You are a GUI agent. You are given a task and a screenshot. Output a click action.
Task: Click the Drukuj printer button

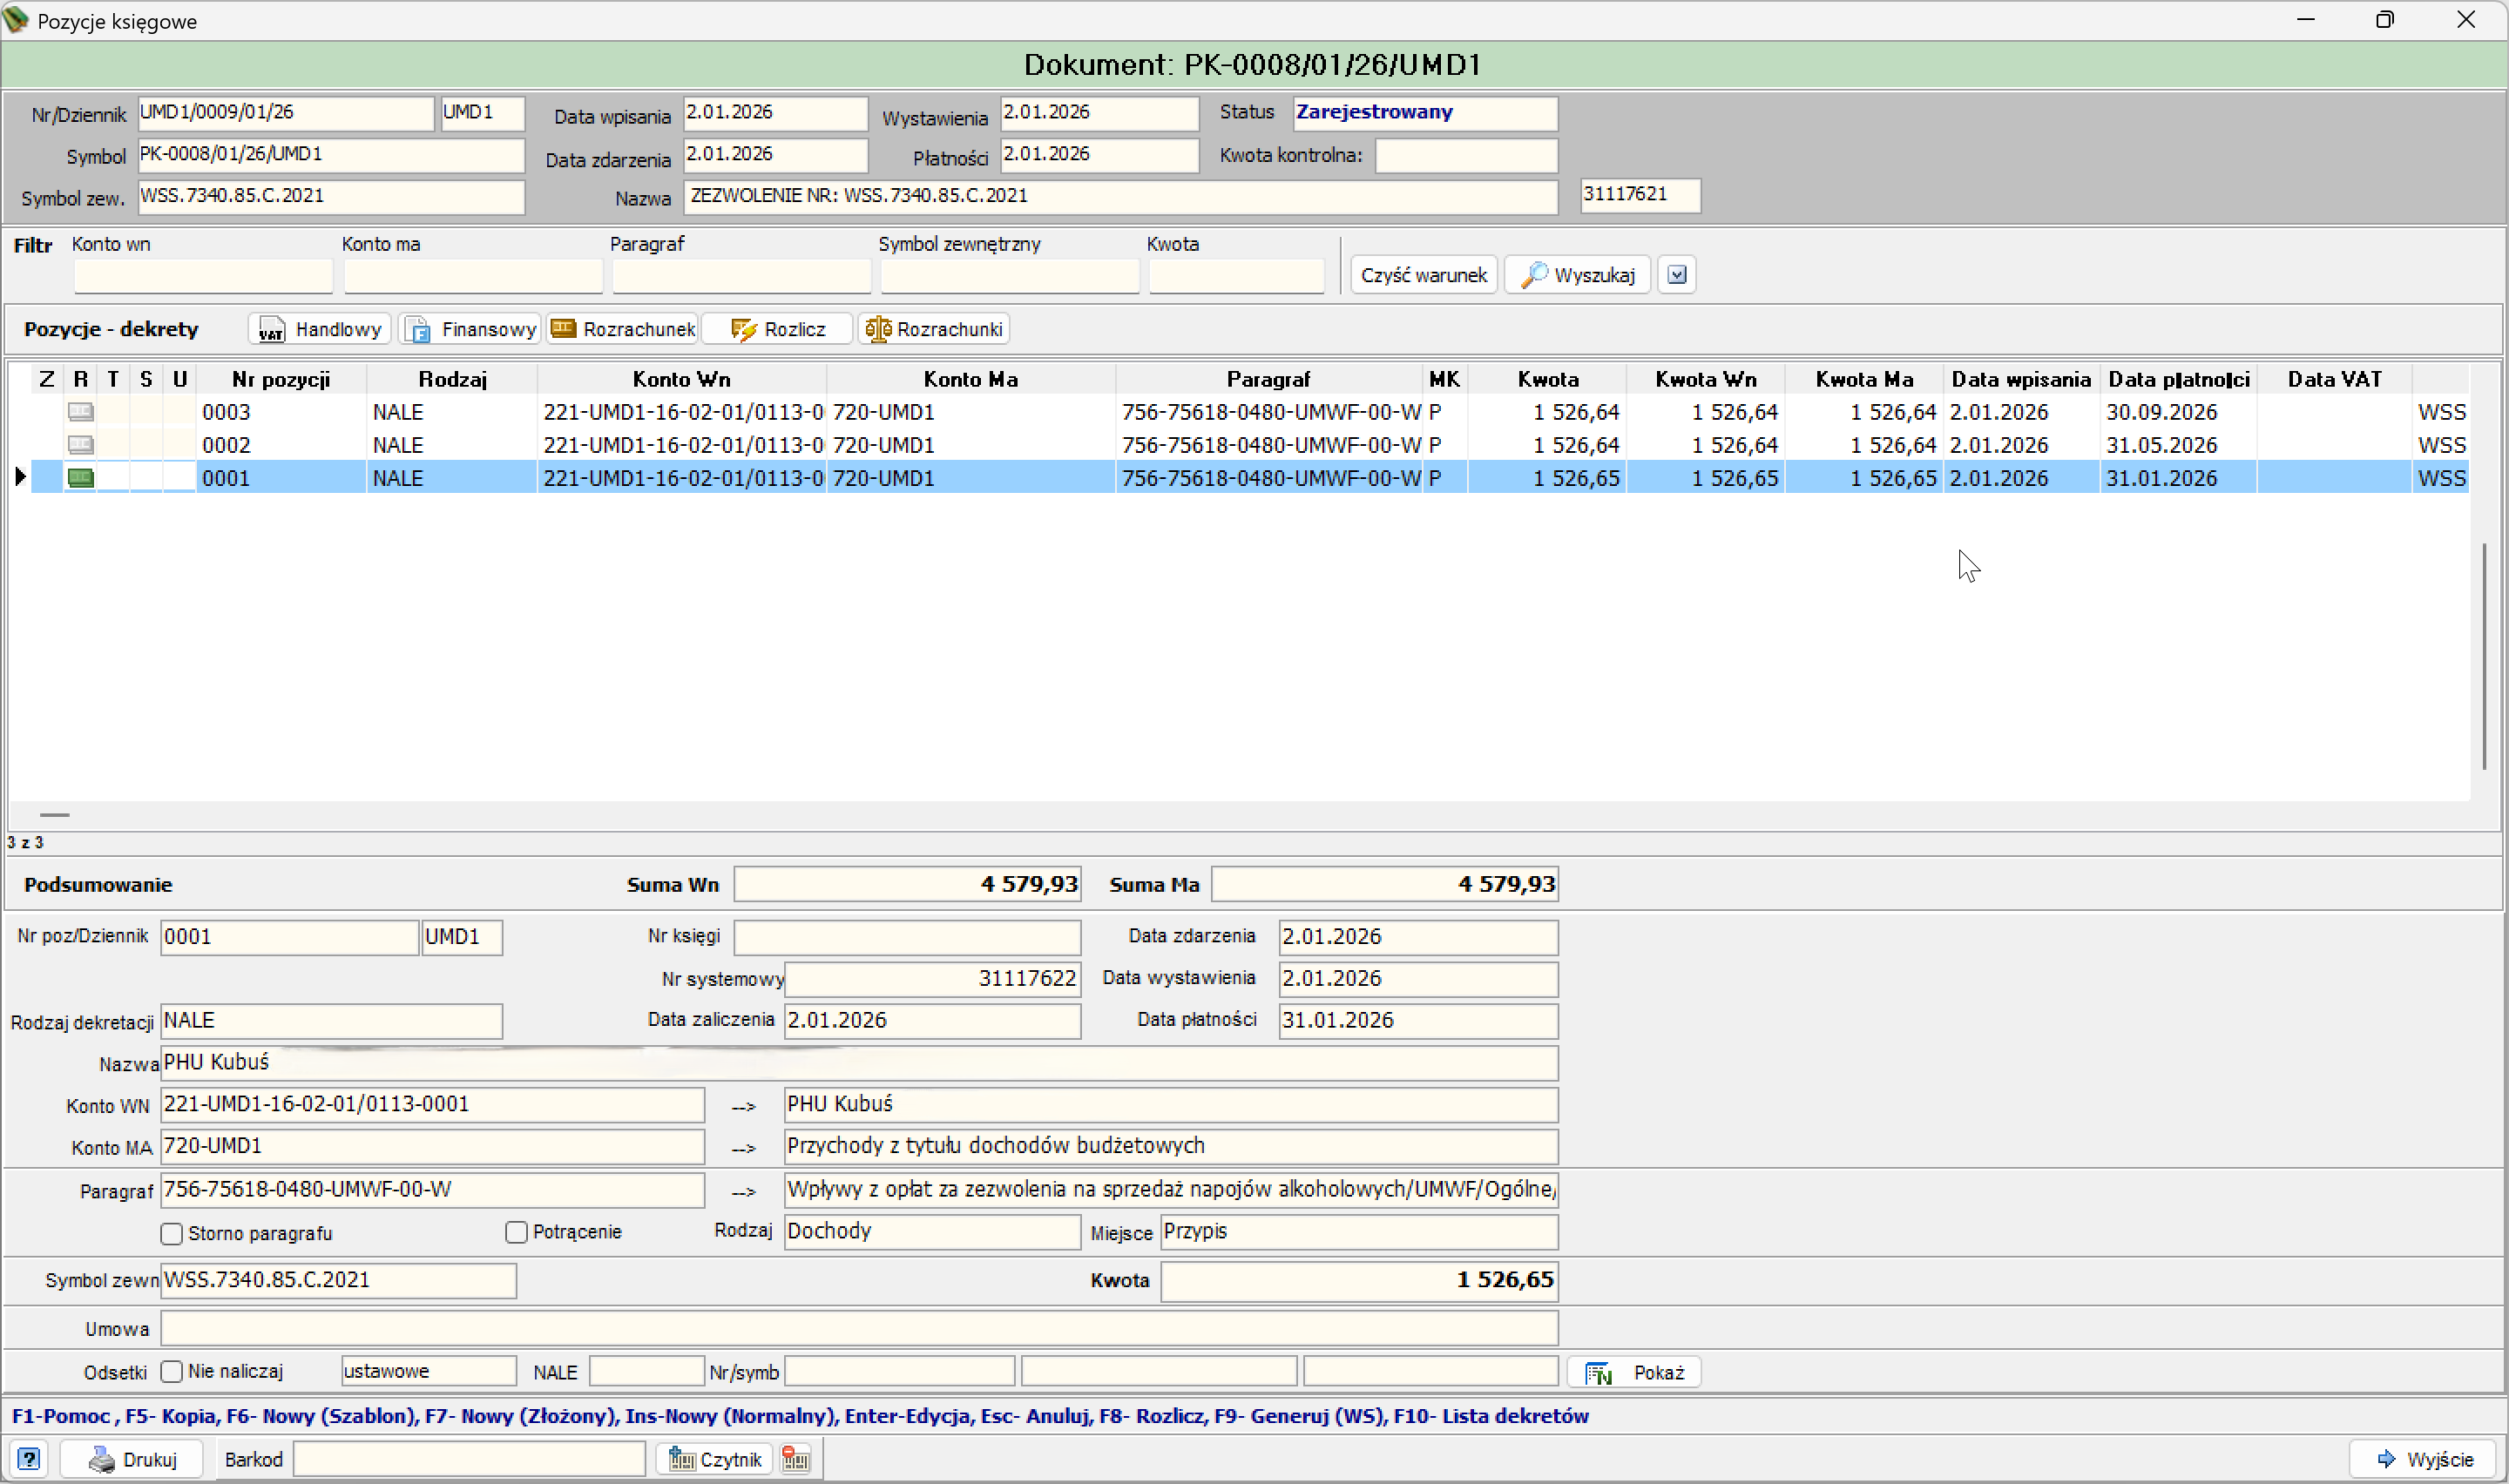click(131, 1459)
